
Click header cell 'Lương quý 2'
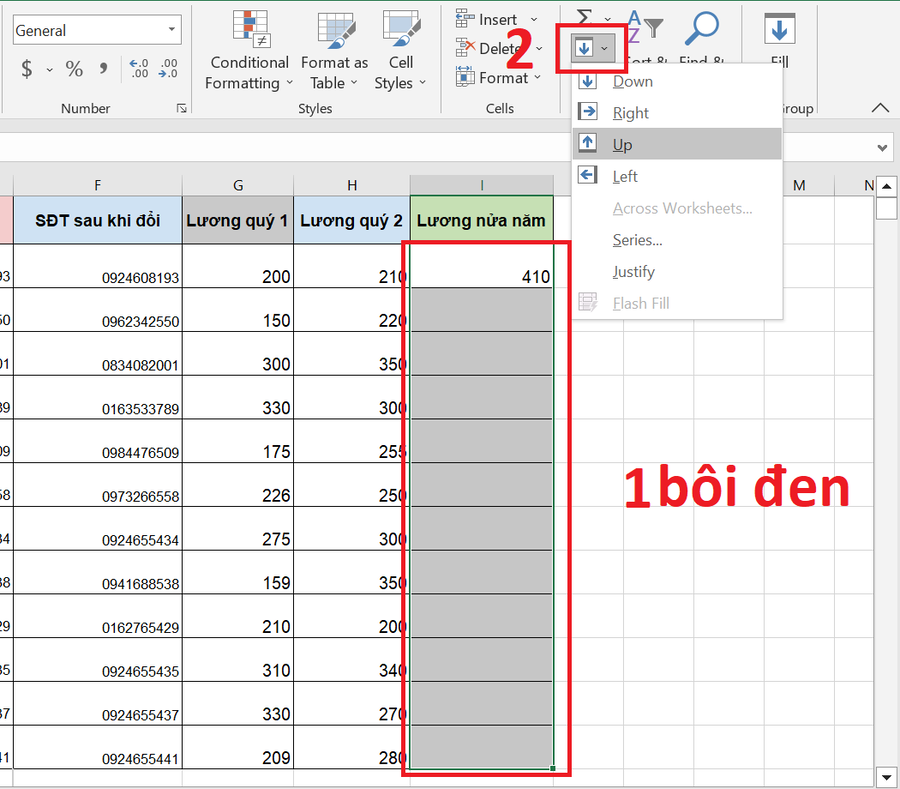coord(352,220)
